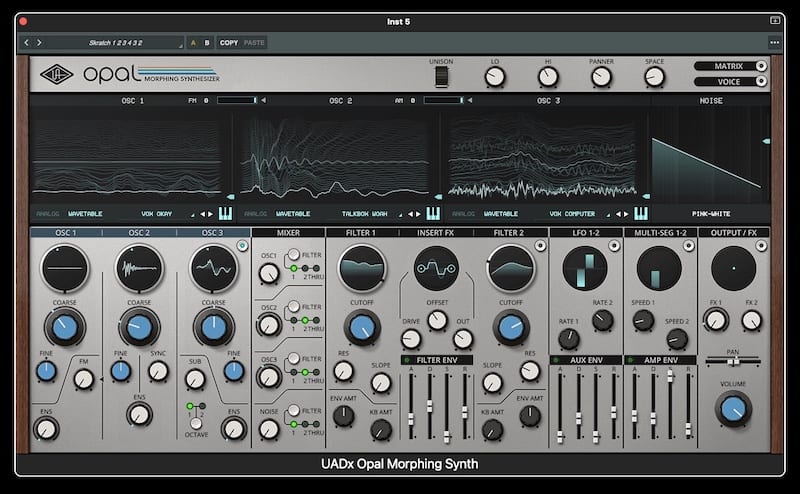Expand the Multi-Seg 1-2 corner button
800x494 pixels.
(x=689, y=246)
